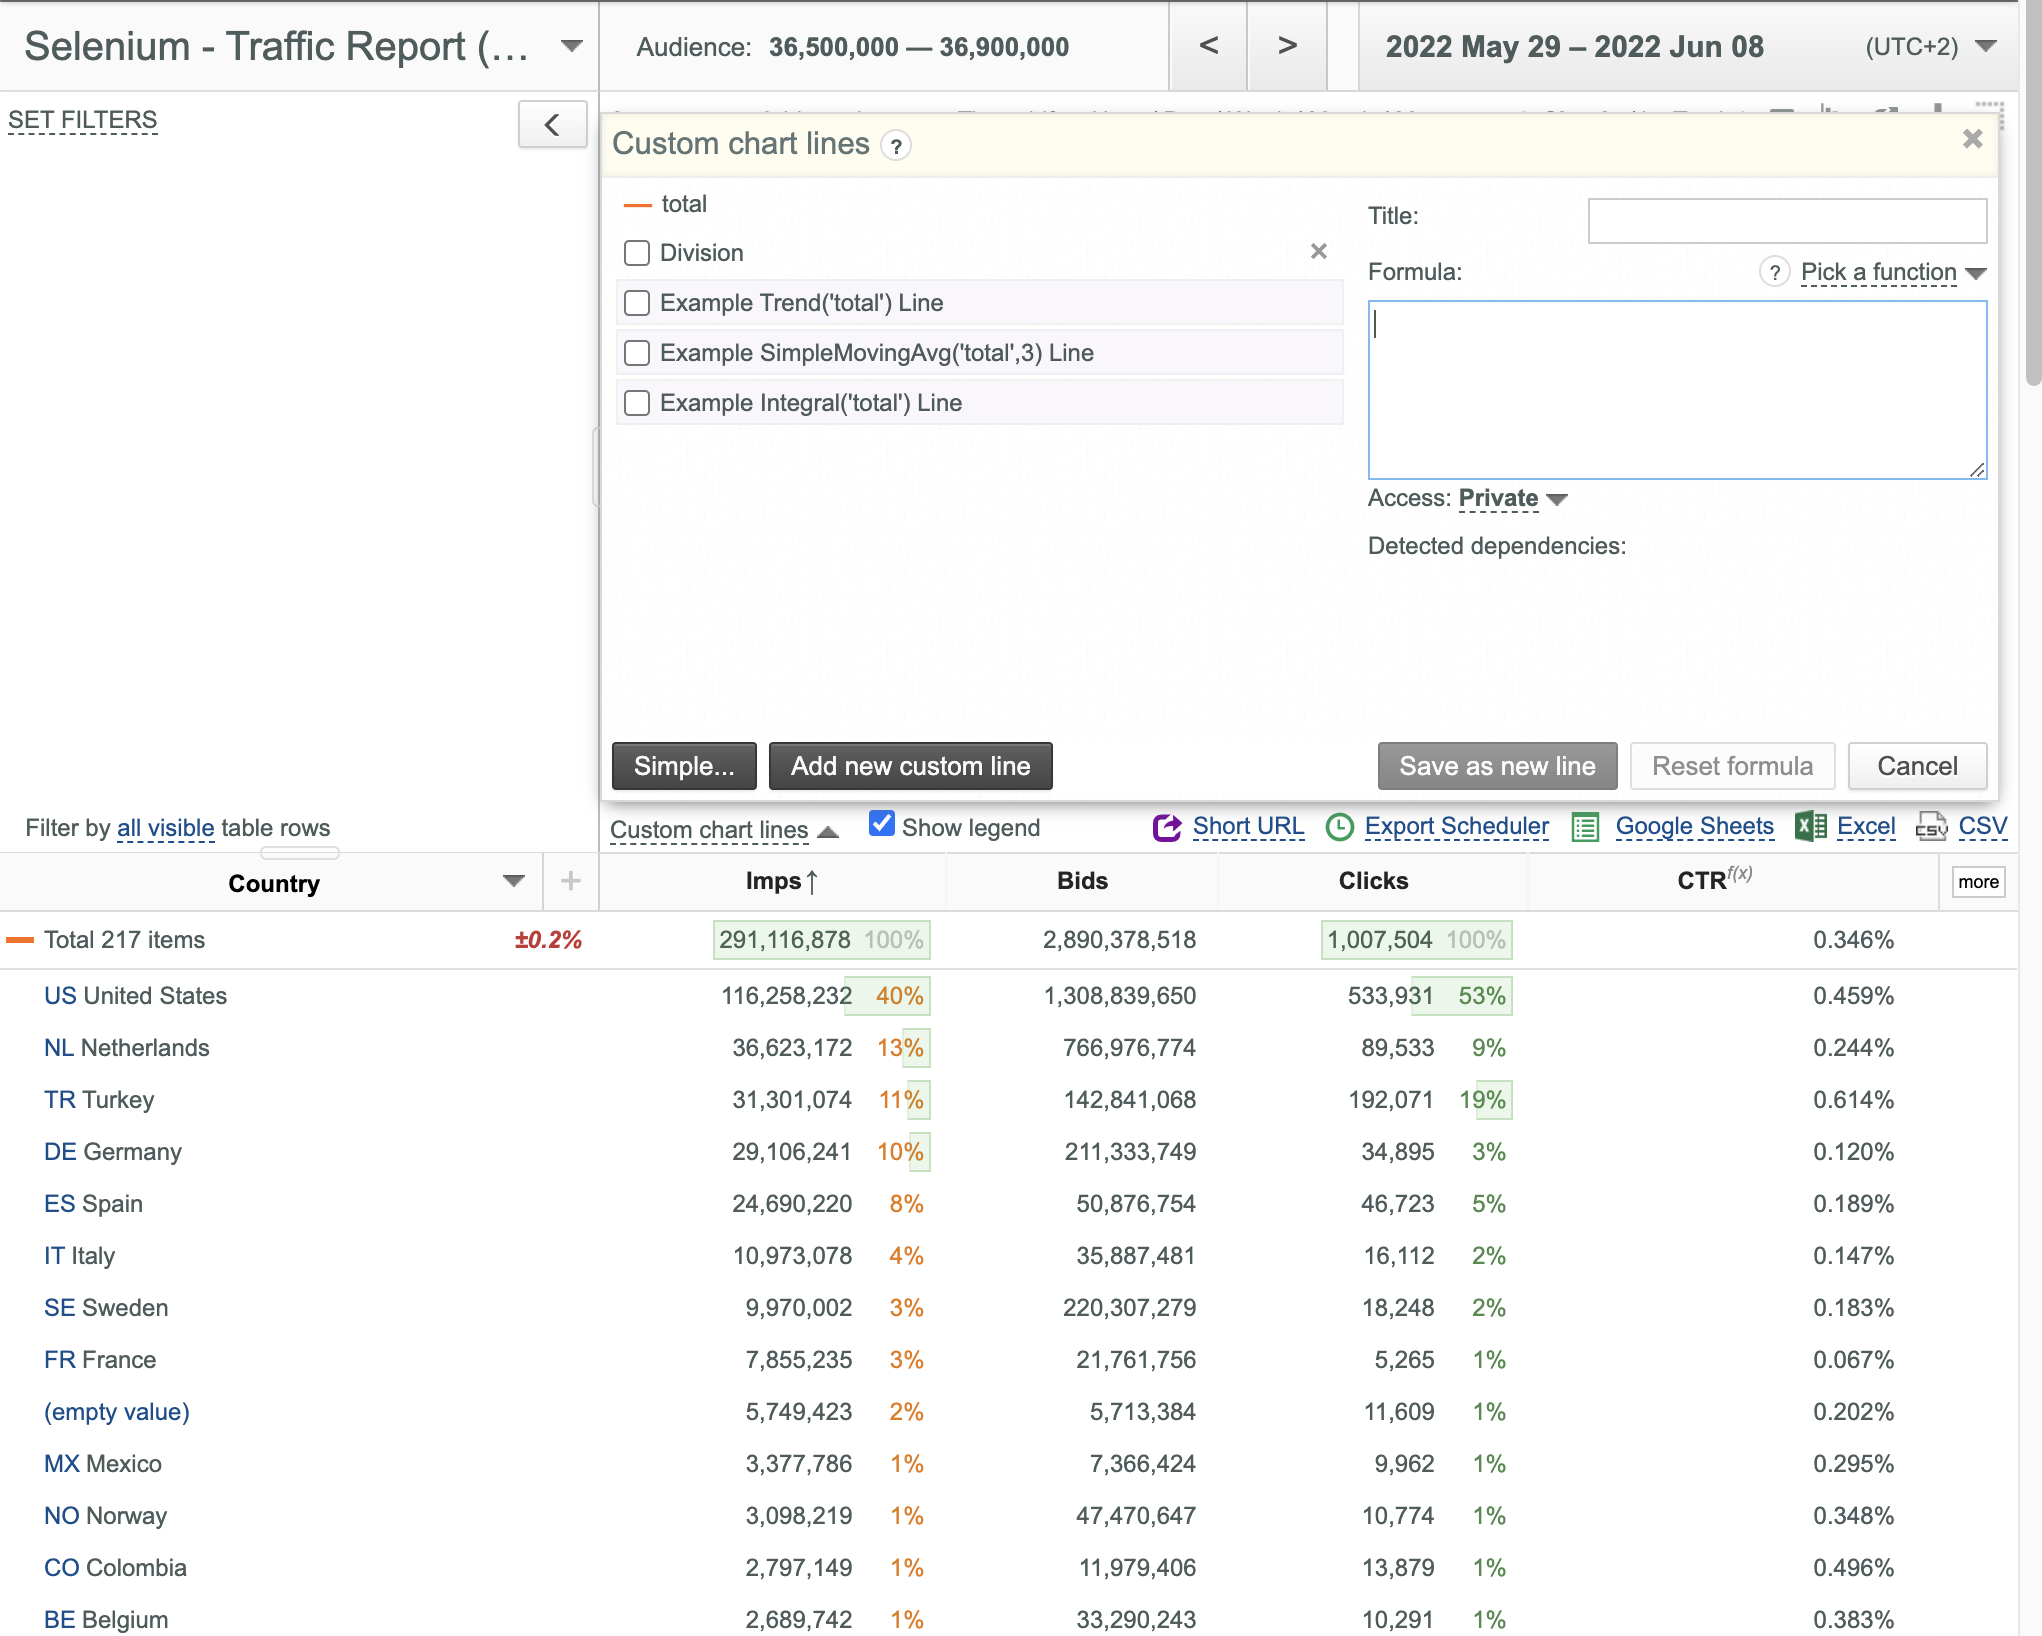Uncheck the Show legend checkbox
Screen dimensions: 2042x1636
tap(881, 824)
